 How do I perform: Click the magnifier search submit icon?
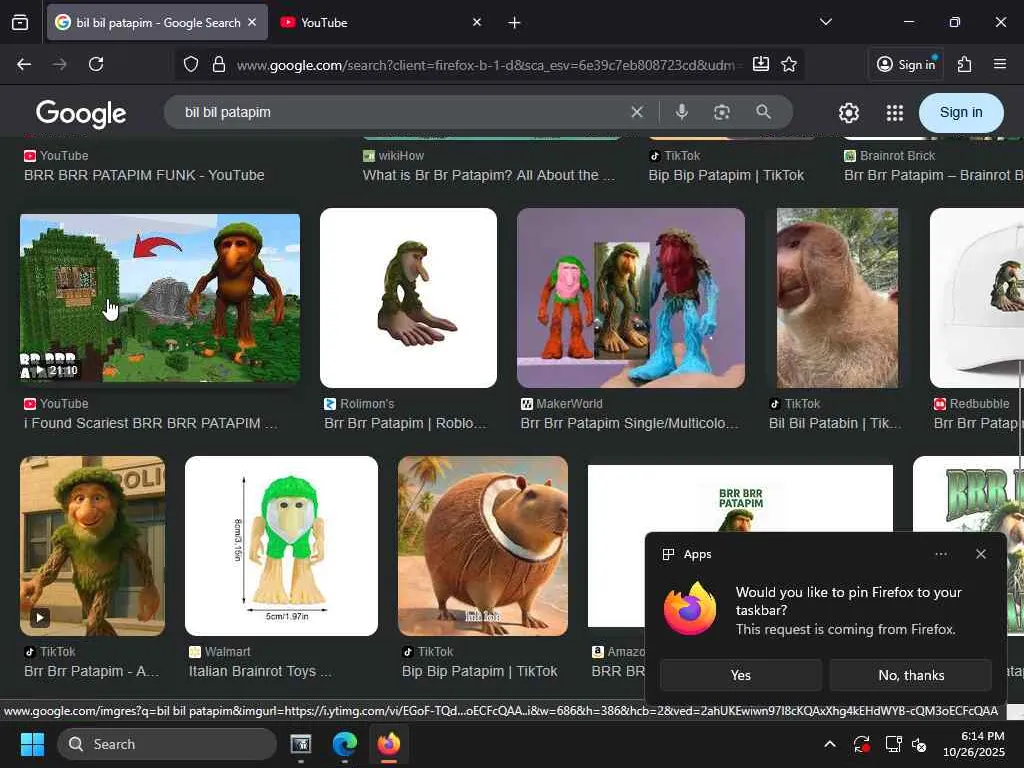coord(763,112)
